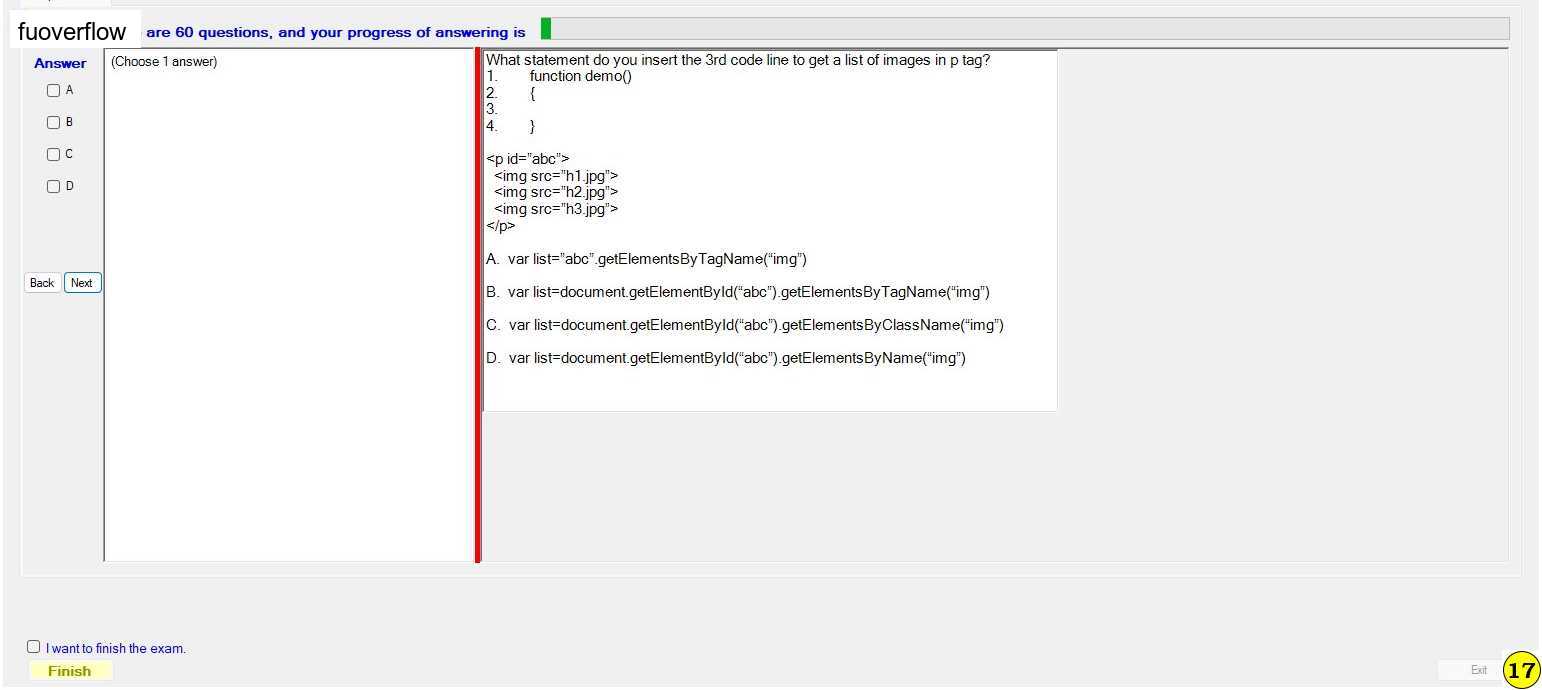The height and width of the screenshot is (690, 1542).
Task: Tick 'I want to finish the exam' checkbox
Action: tap(34, 647)
